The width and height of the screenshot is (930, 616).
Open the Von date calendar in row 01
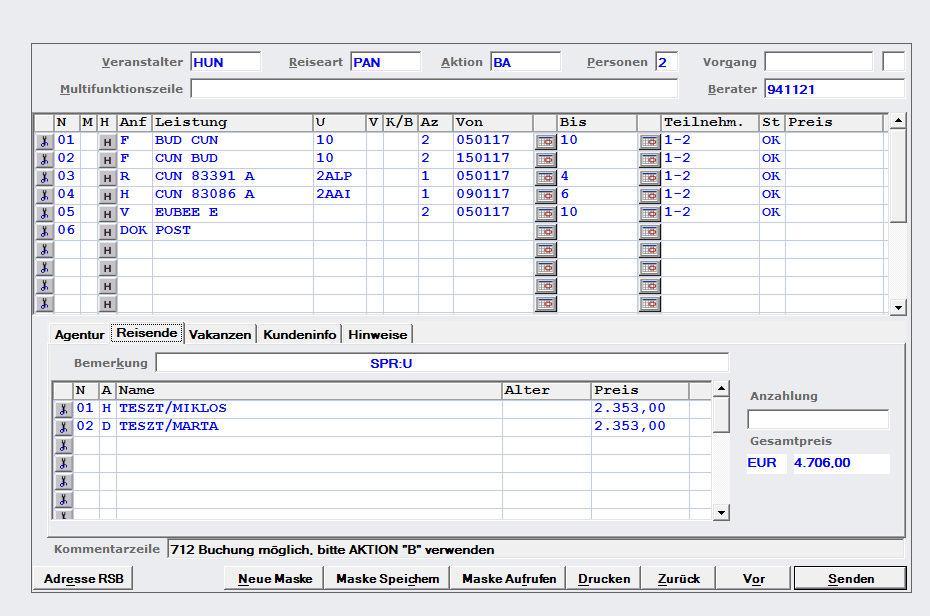546,142
